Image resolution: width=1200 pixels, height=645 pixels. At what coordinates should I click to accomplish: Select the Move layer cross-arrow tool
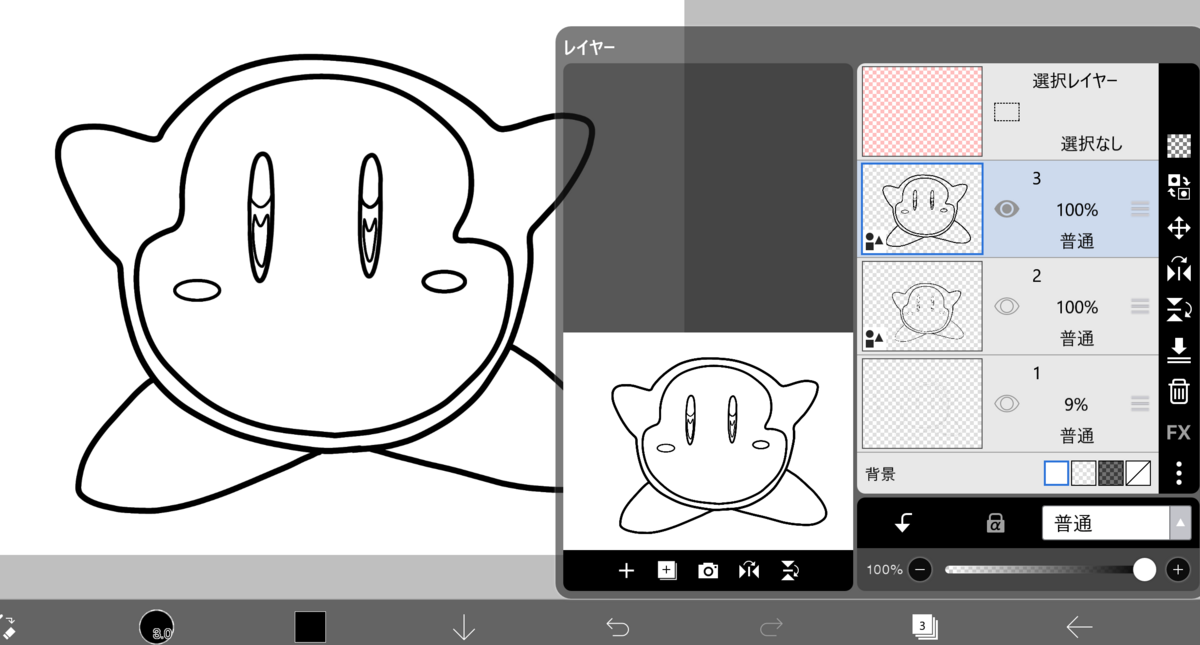1179,228
